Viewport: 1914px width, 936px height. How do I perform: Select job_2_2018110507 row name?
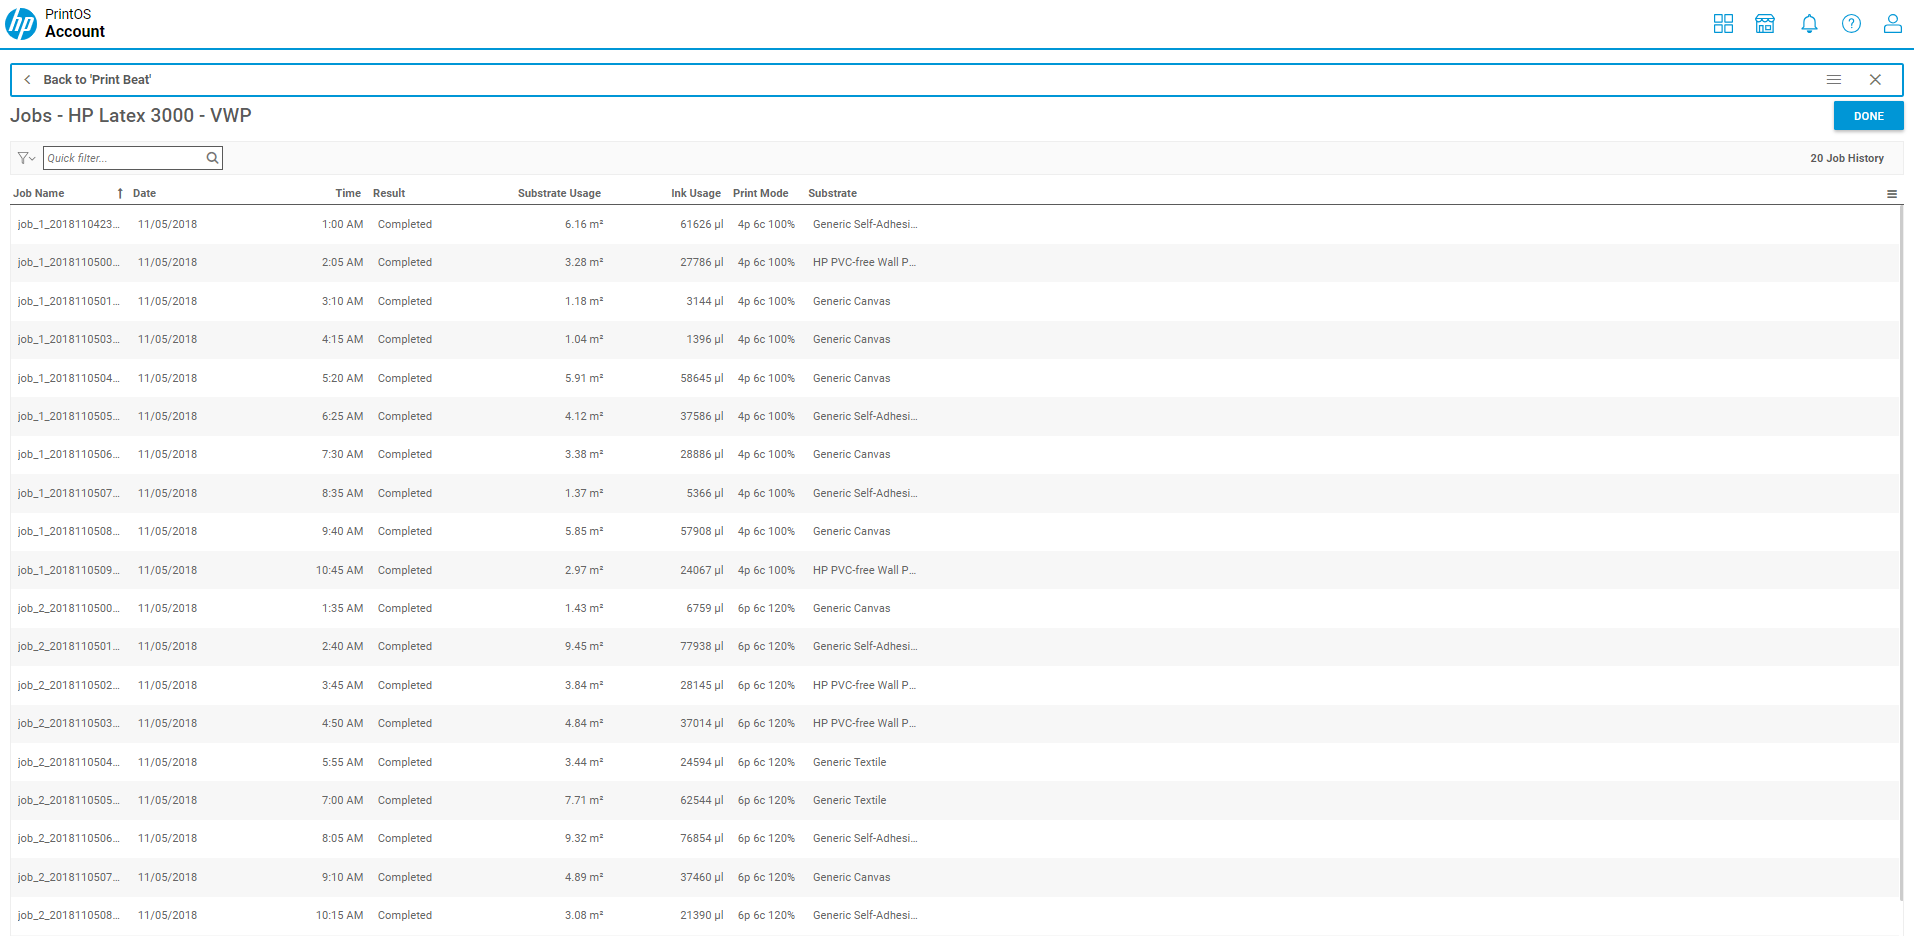(x=68, y=878)
